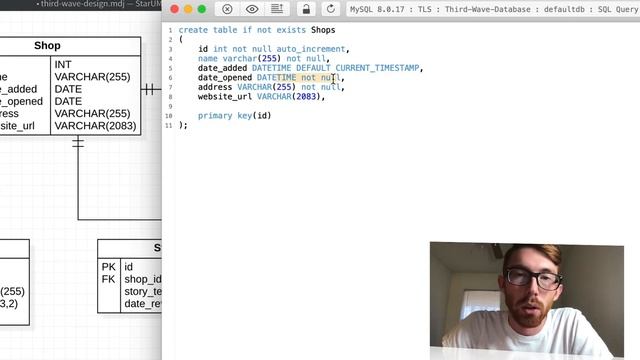This screenshot has width=640, height=360.
Task: Click the format query lines icon
Action: [277, 9]
